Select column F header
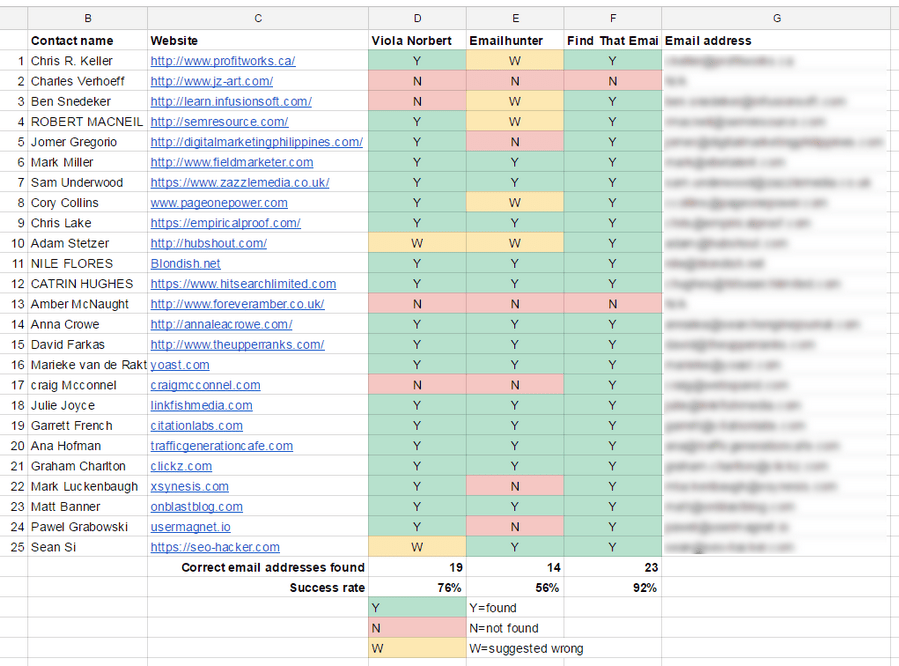The height and width of the screenshot is (666, 899). [x=613, y=18]
